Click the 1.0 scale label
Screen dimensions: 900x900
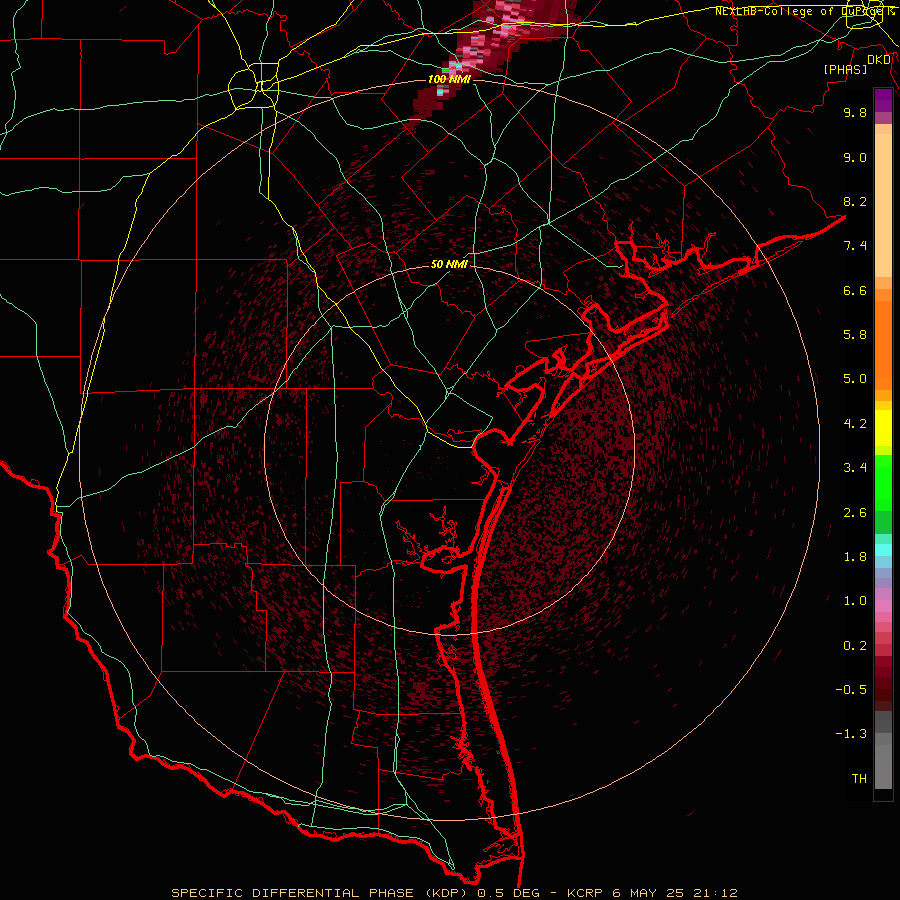click(x=855, y=601)
